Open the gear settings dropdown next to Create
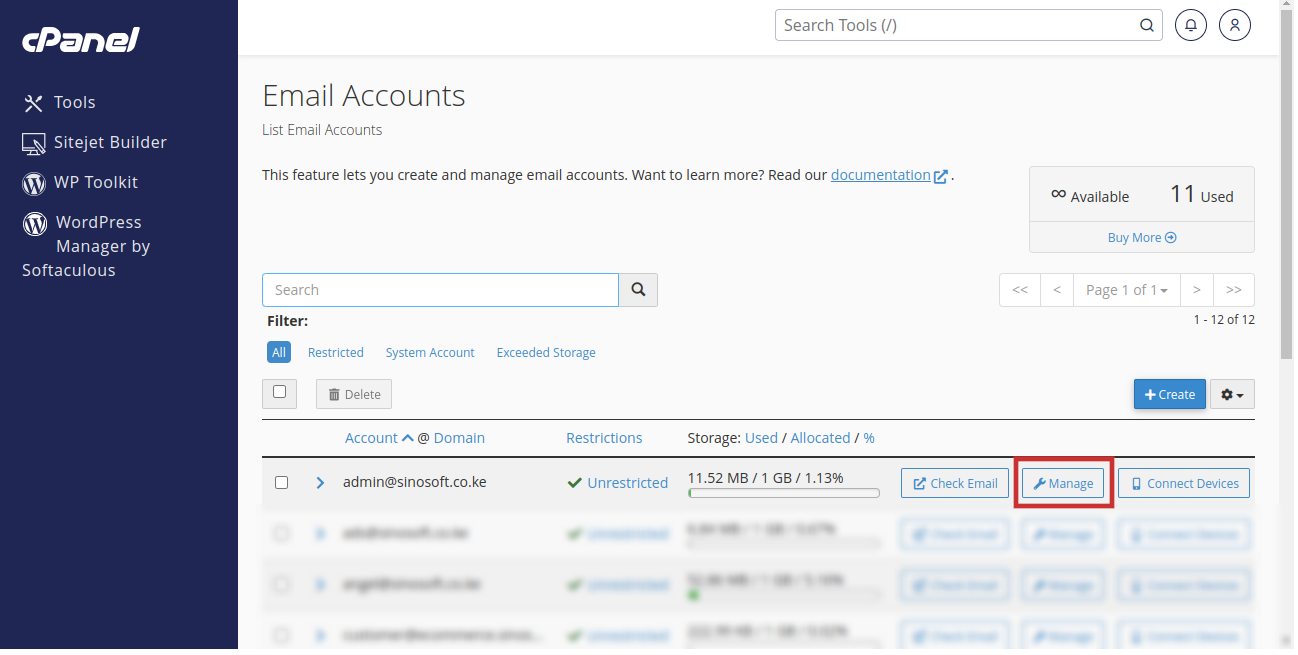This screenshot has width=1298, height=655. (1232, 394)
